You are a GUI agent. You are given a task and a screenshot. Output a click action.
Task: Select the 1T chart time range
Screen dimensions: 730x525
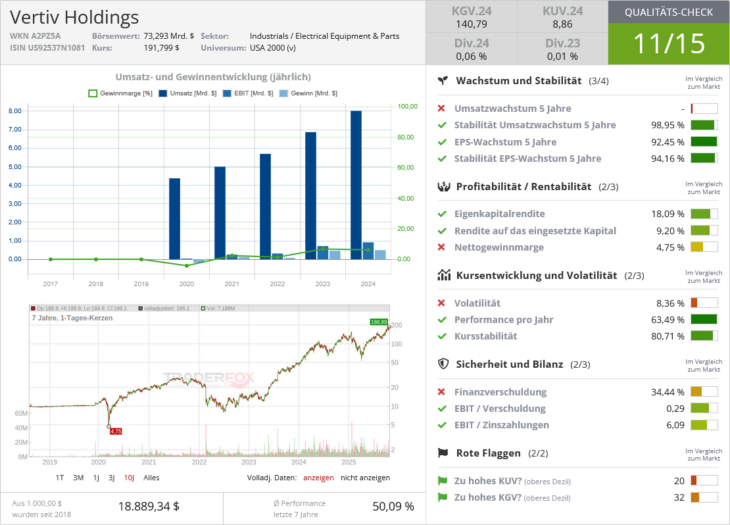point(60,478)
